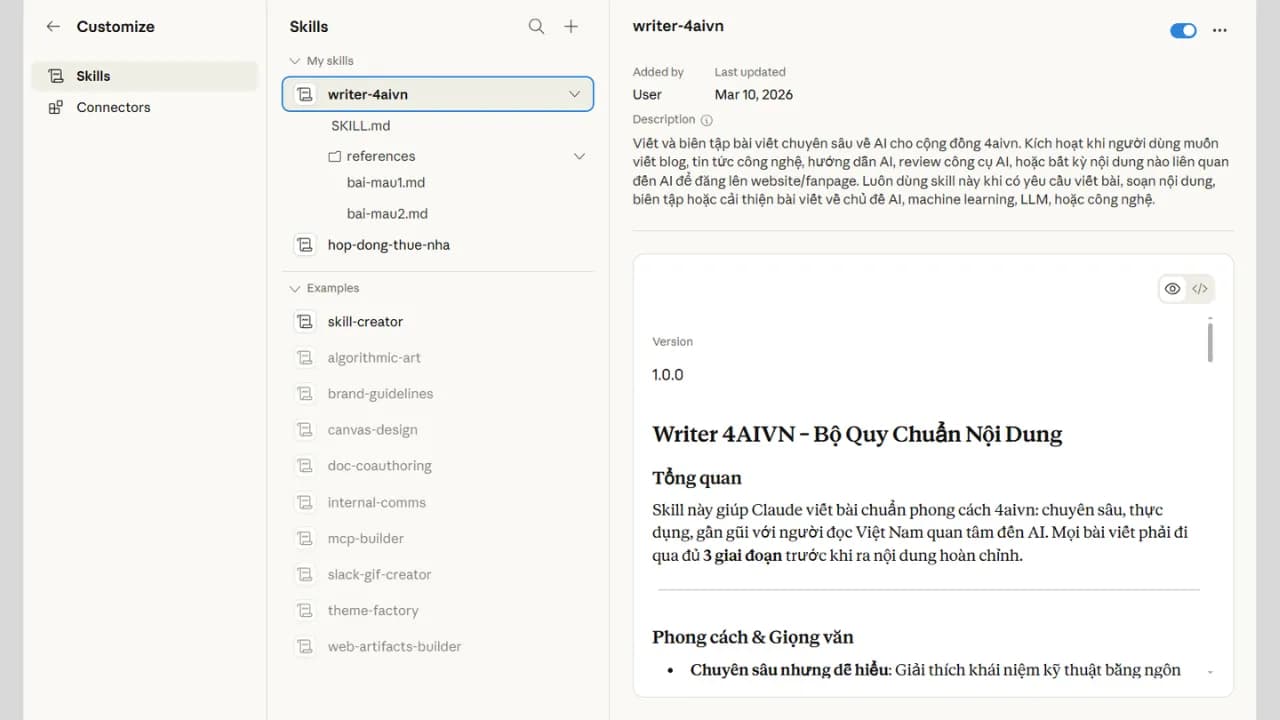1280x720 pixels.
Task: Click the doc-coauthoring skill icon
Action: 305,466
